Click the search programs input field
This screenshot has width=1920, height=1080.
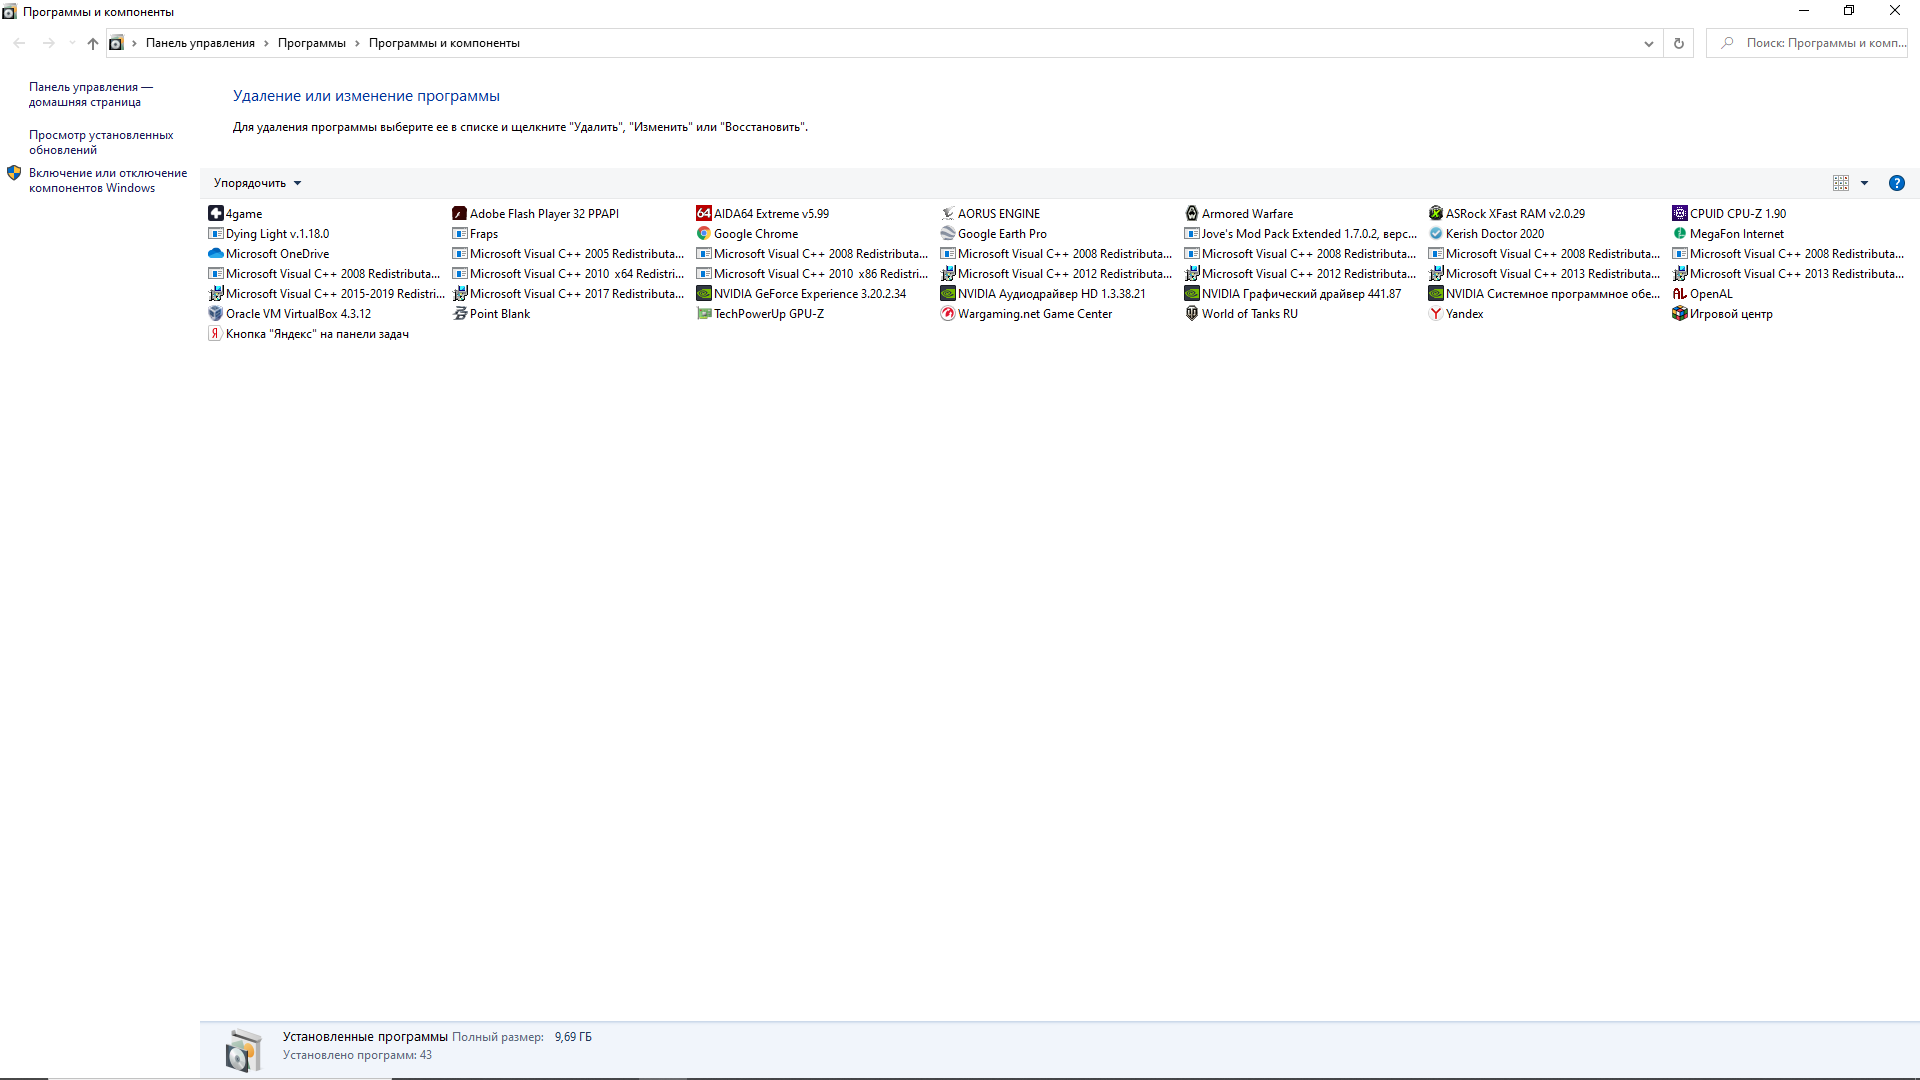[1808, 43]
